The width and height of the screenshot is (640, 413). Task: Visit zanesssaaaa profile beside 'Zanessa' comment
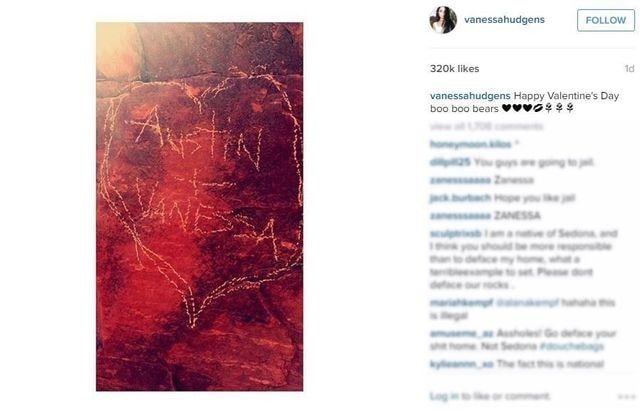point(460,180)
